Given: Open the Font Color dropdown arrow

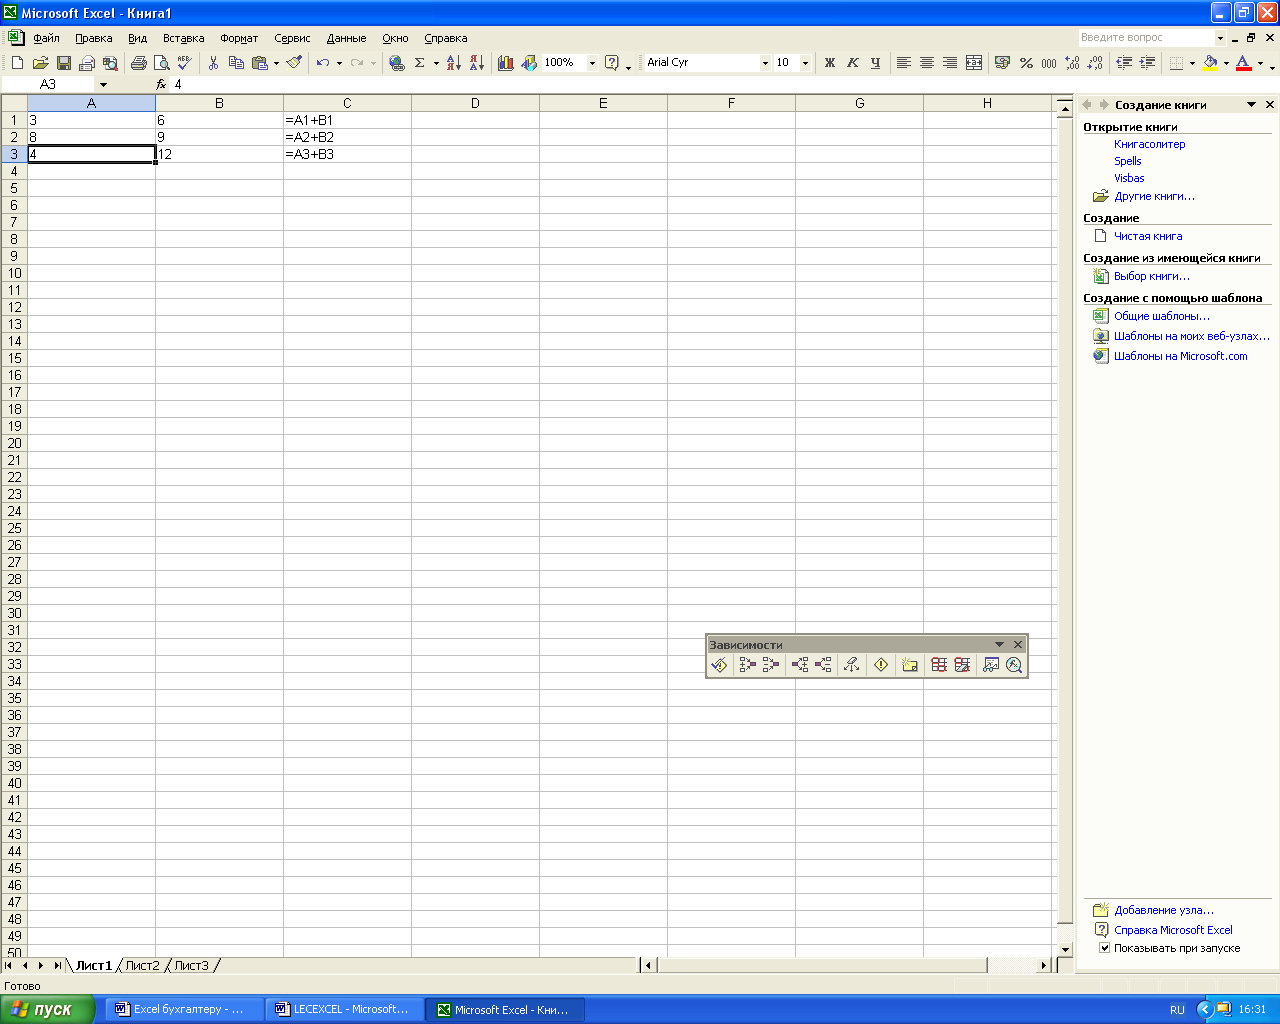Looking at the screenshot, I should pyautogui.click(x=1260, y=63).
